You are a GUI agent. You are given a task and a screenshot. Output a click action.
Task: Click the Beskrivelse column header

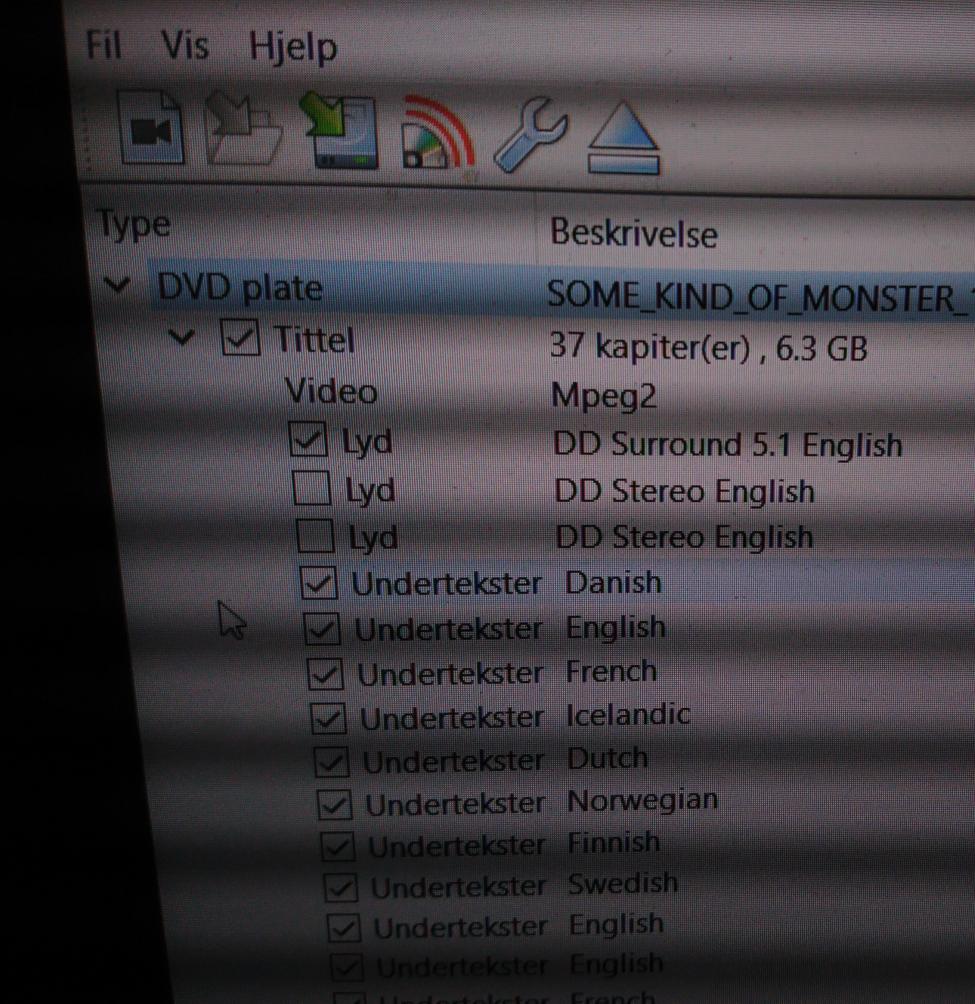coord(634,232)
